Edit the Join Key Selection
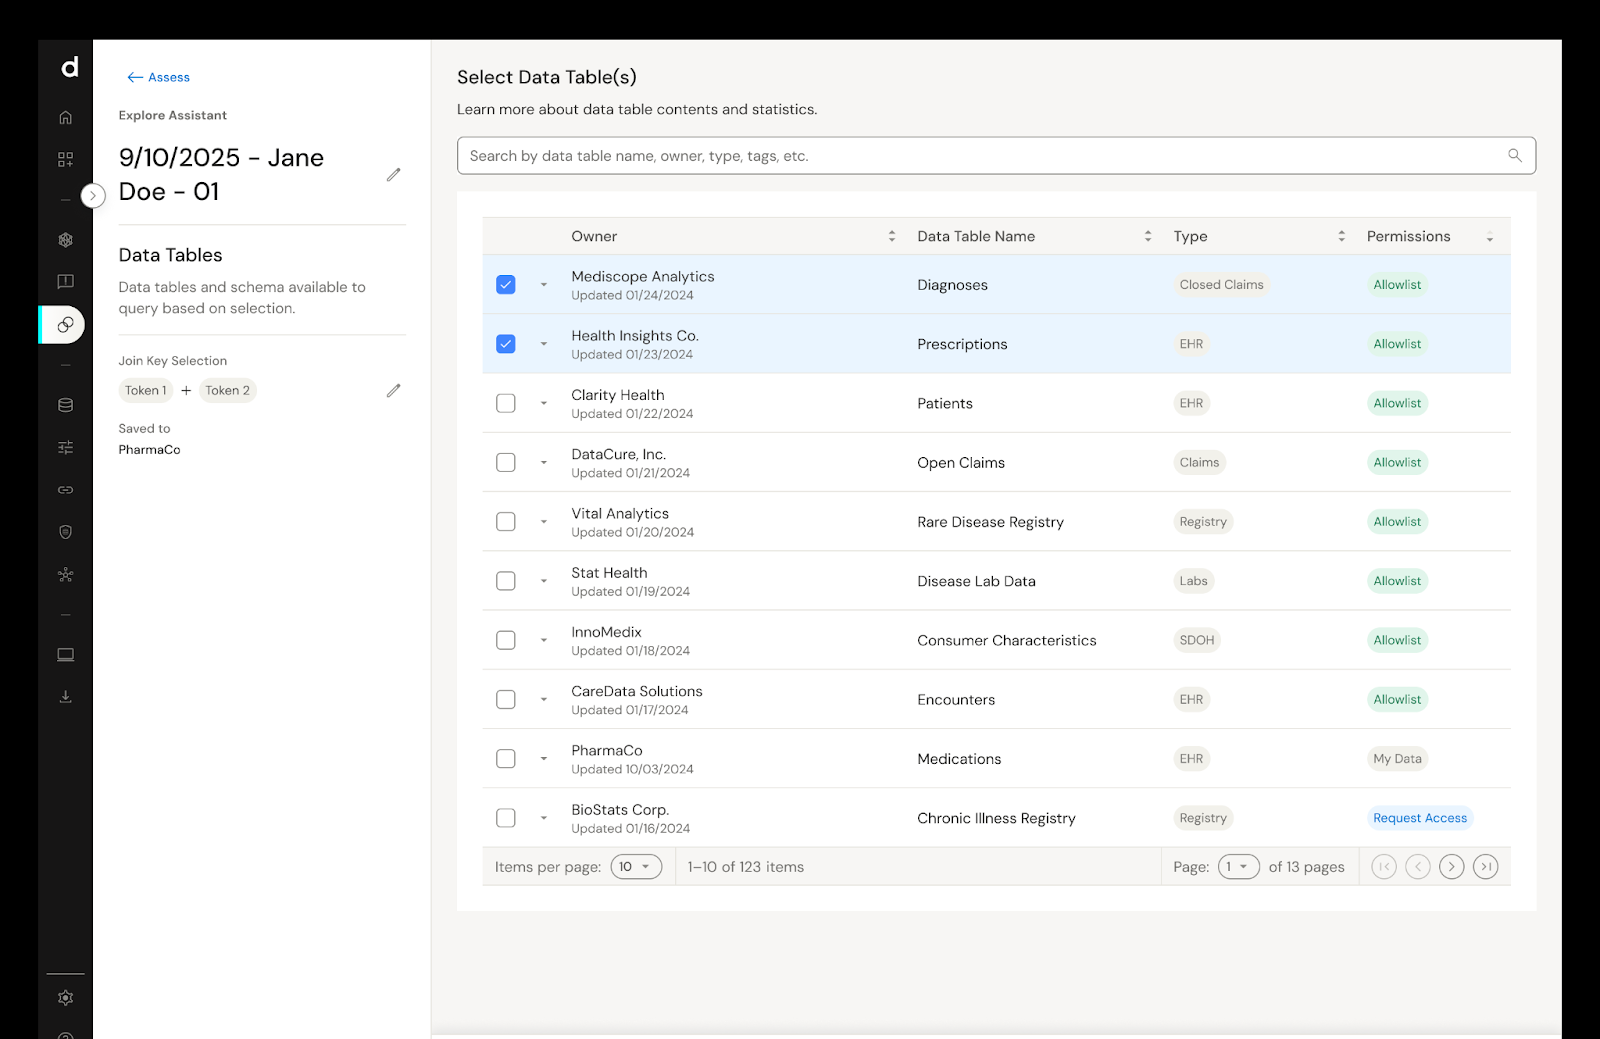Image resolution: width=1600 pixels, height=1039 pixels. coord(393,391)
